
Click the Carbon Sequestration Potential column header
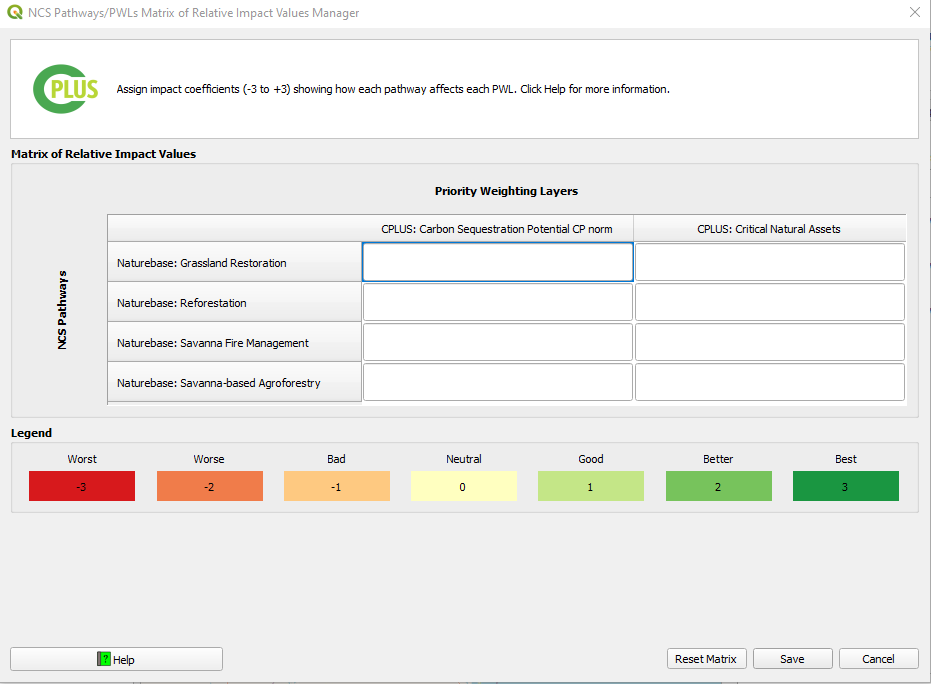coord(497,229)
